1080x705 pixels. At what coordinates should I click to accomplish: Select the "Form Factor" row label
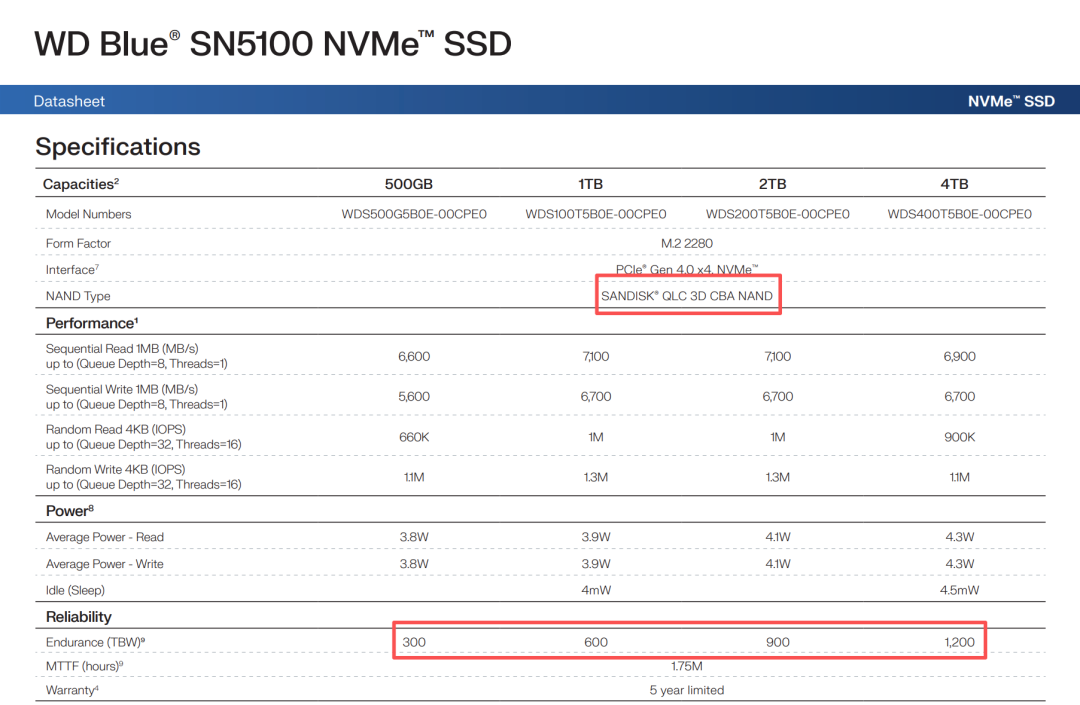pyautogui.click(x=78, y=243)
